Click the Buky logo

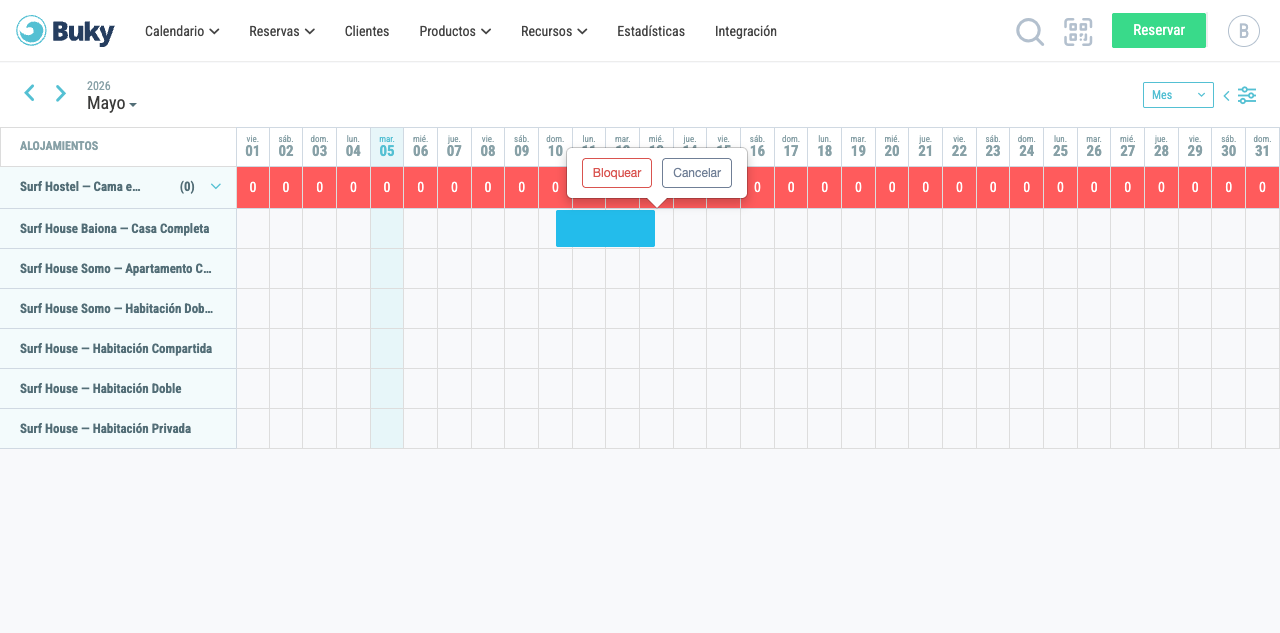click(66, 31)
